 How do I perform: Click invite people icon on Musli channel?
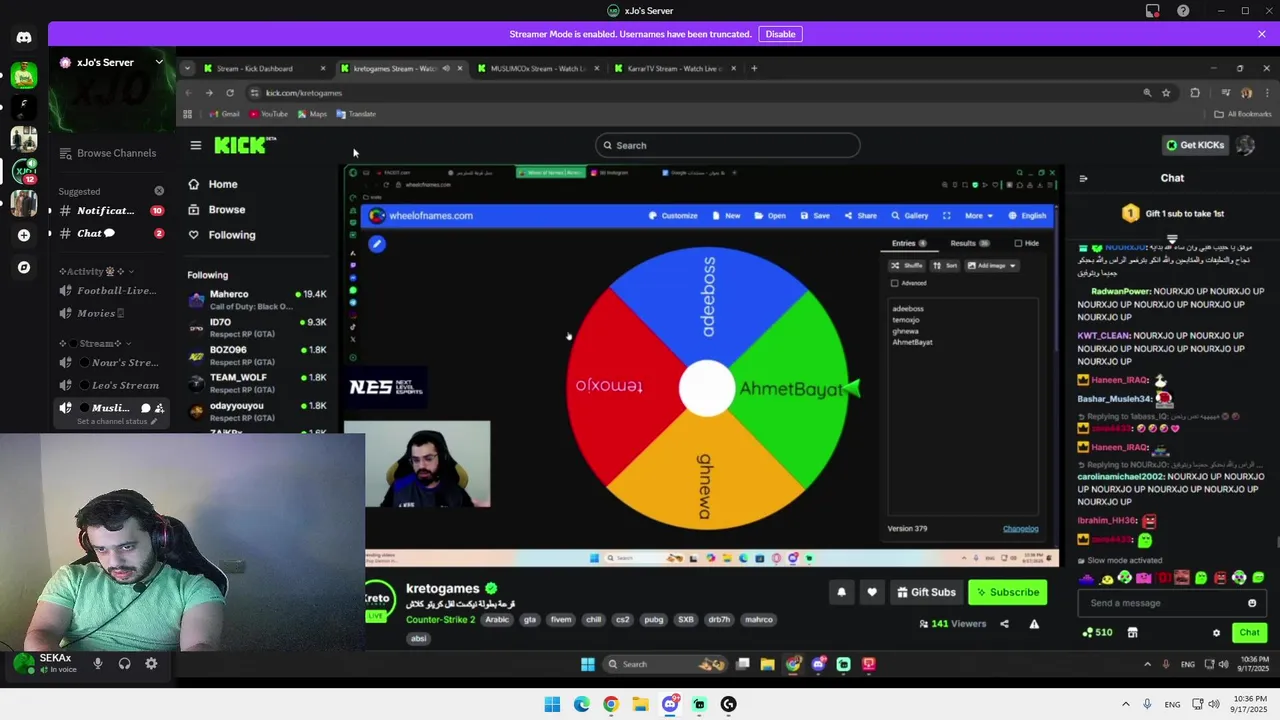[159, 408]
